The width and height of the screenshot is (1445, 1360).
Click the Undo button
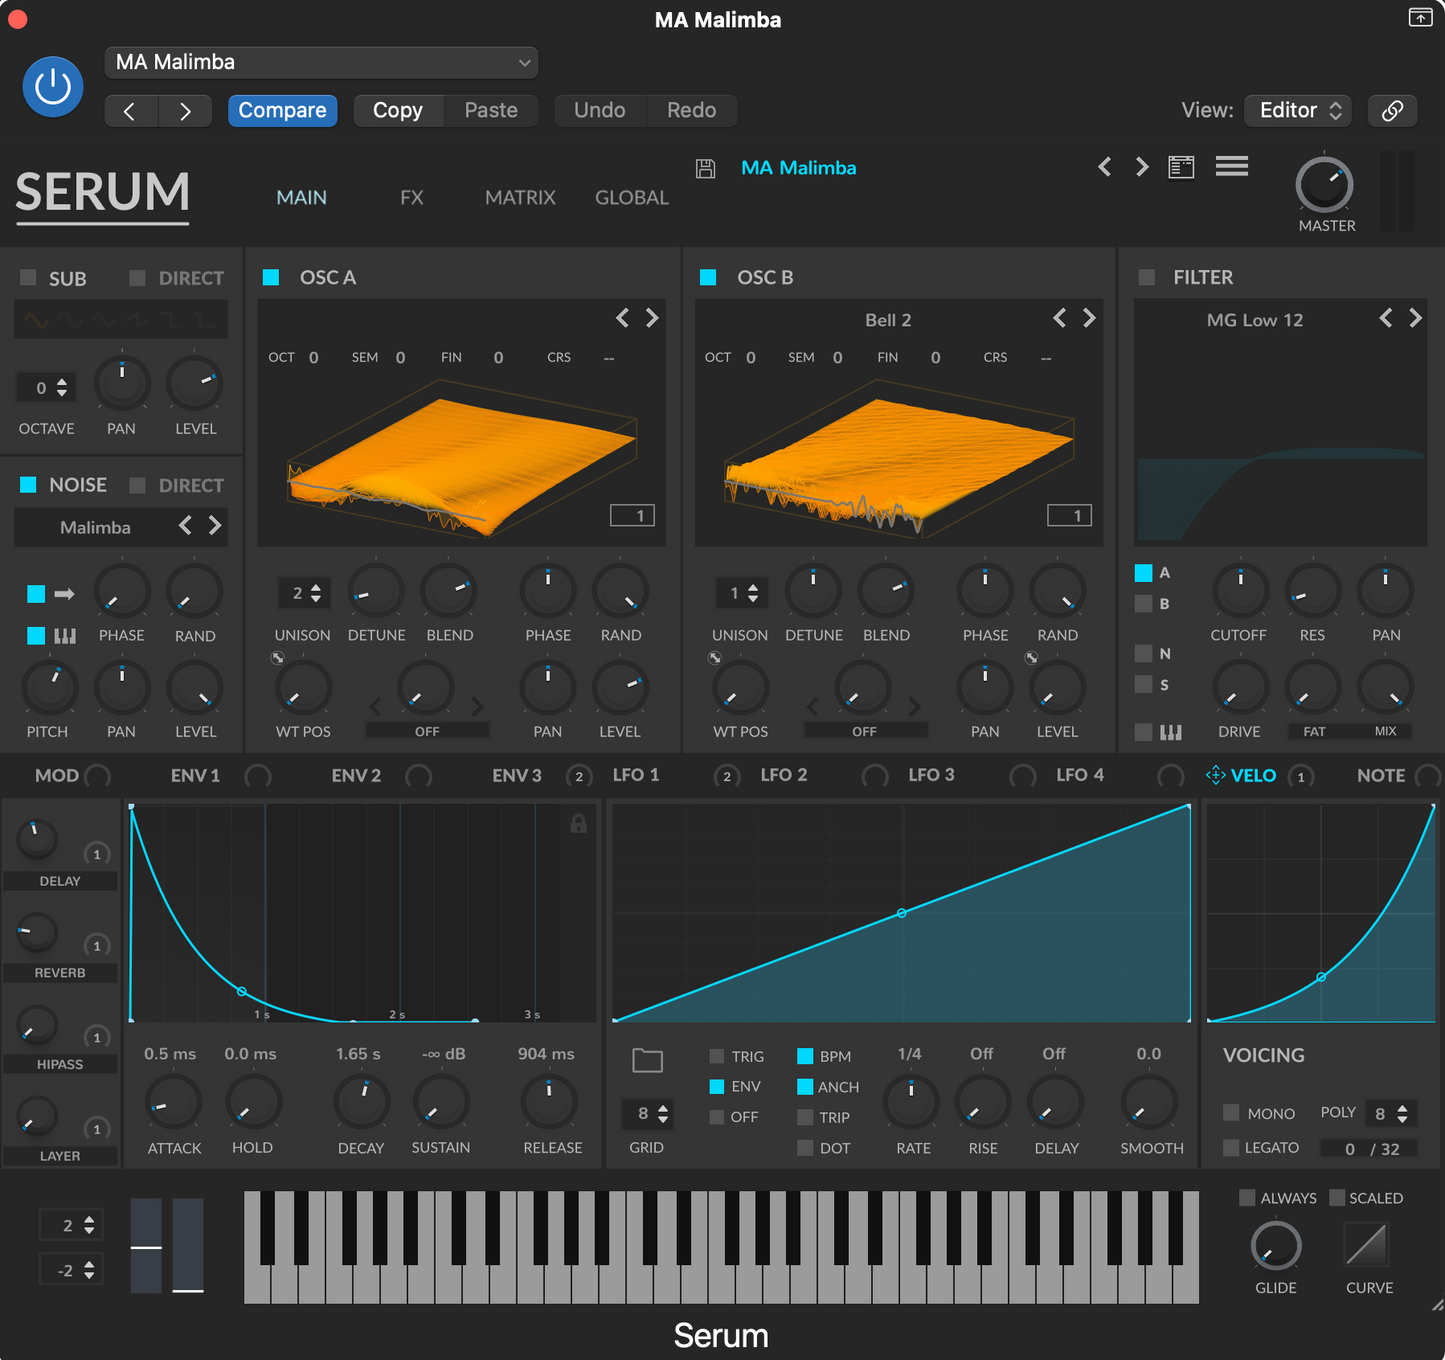[x=600, y=110]
